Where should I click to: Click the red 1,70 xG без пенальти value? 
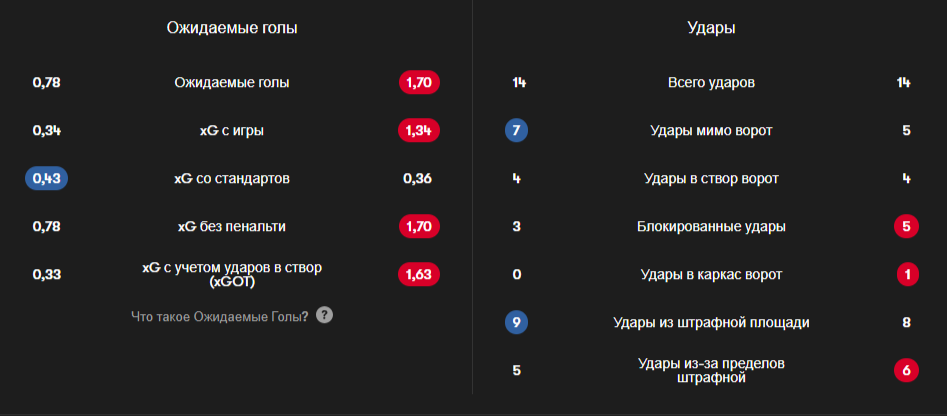[419, 226]
